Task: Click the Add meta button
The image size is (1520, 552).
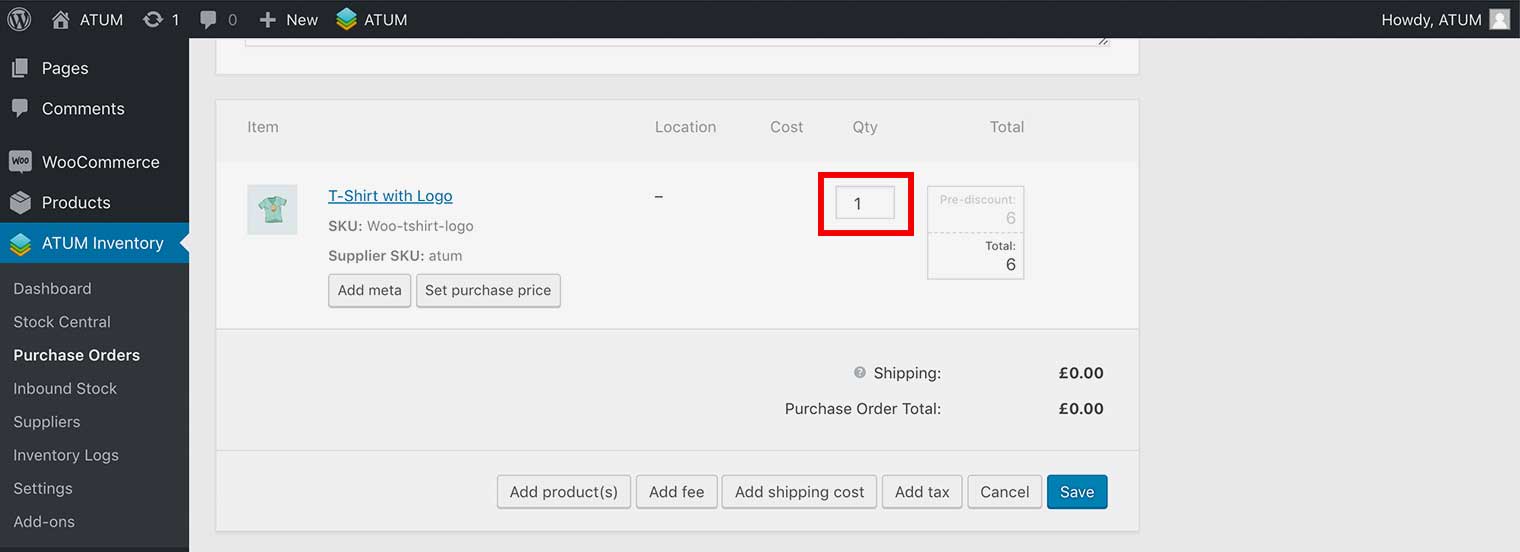Action: coord(369,290)
